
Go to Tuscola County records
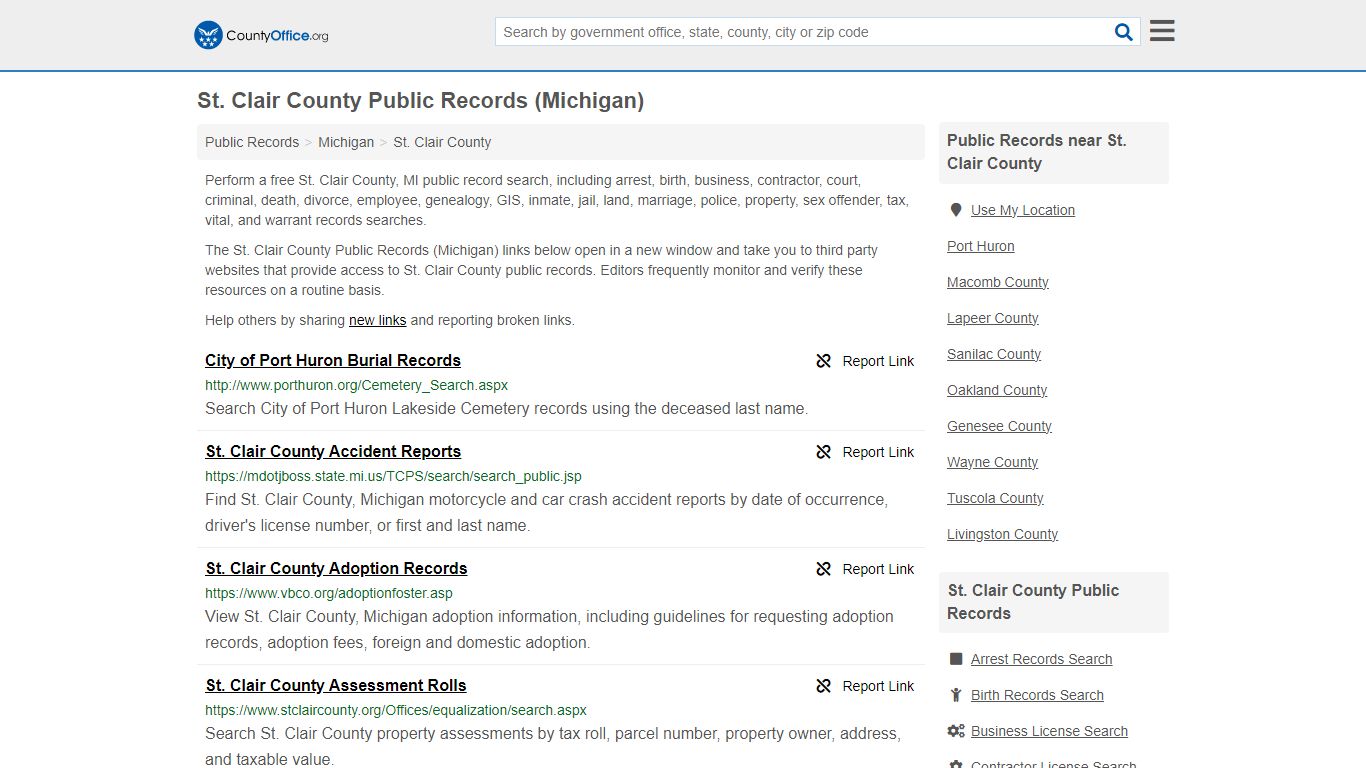(x=995, y=498)
